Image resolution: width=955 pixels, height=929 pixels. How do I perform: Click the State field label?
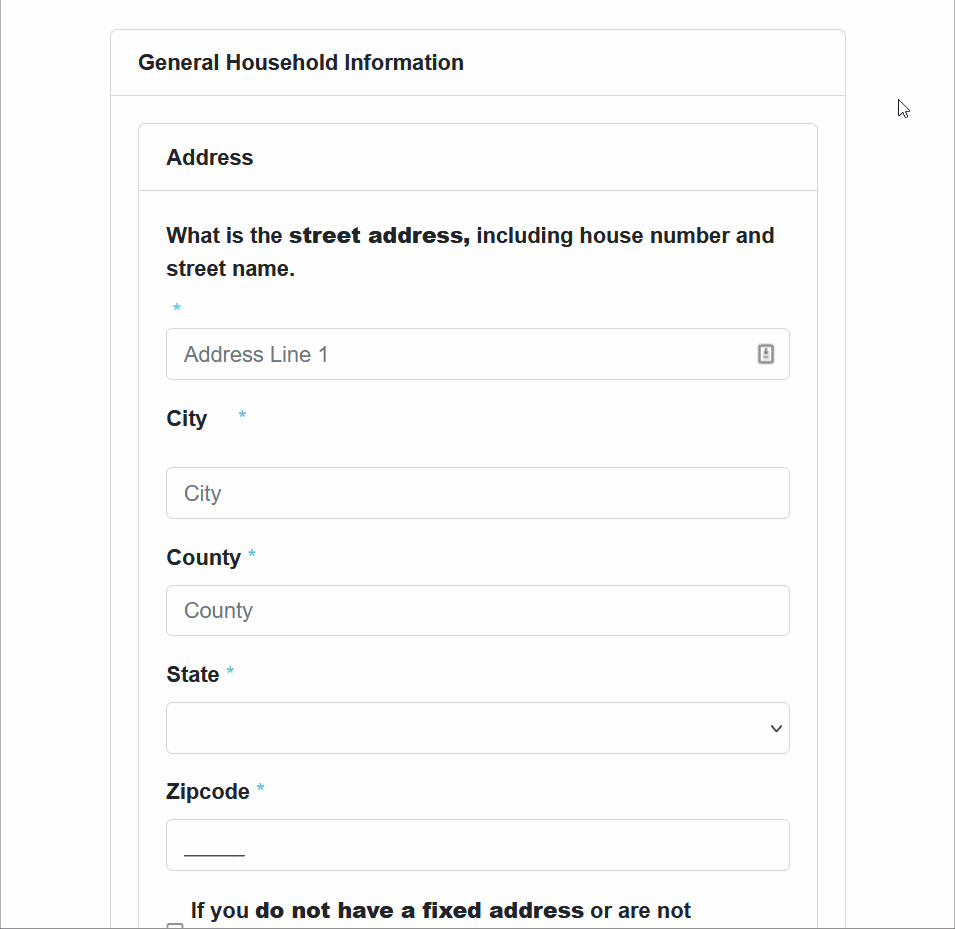coord(192,674)
